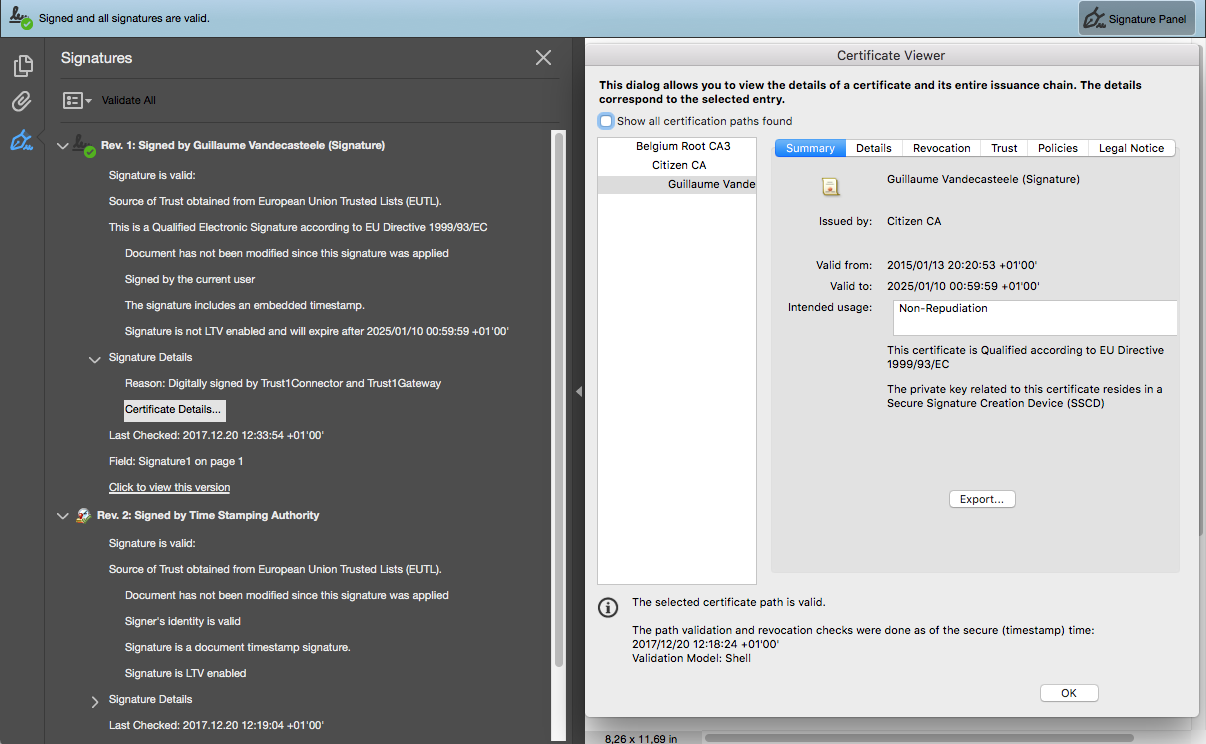Screen dimensions: 1206x744
Task: Expand Signature Details under Rev. 2
Action: point(95,700)
